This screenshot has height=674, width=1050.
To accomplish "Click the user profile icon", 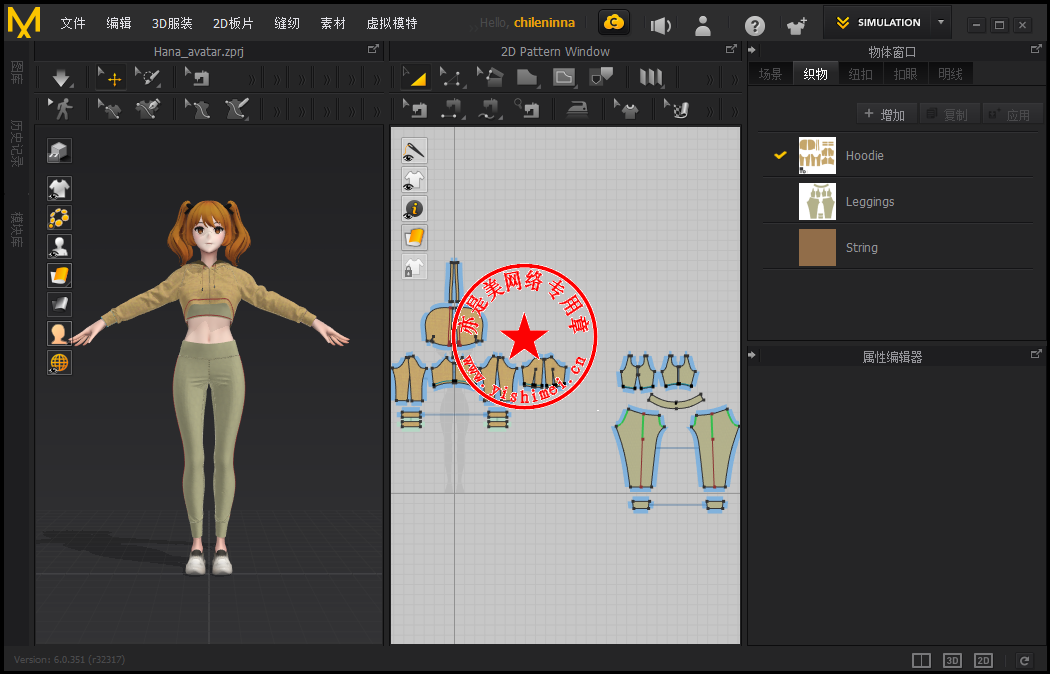I will [704, 25].
